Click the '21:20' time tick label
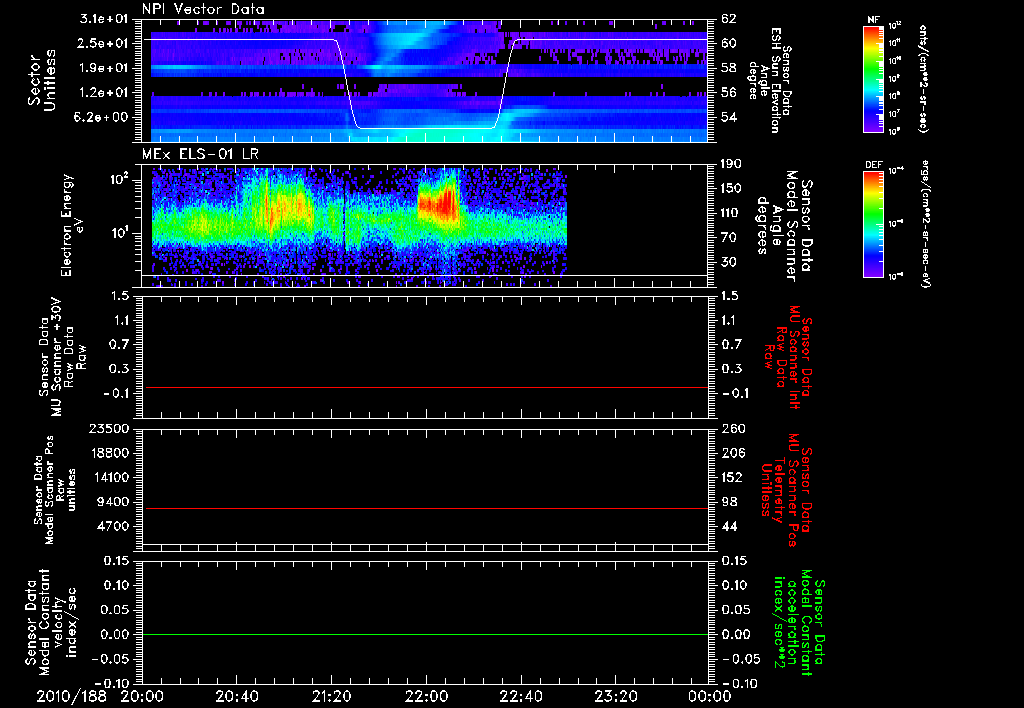 click(331, 696)
